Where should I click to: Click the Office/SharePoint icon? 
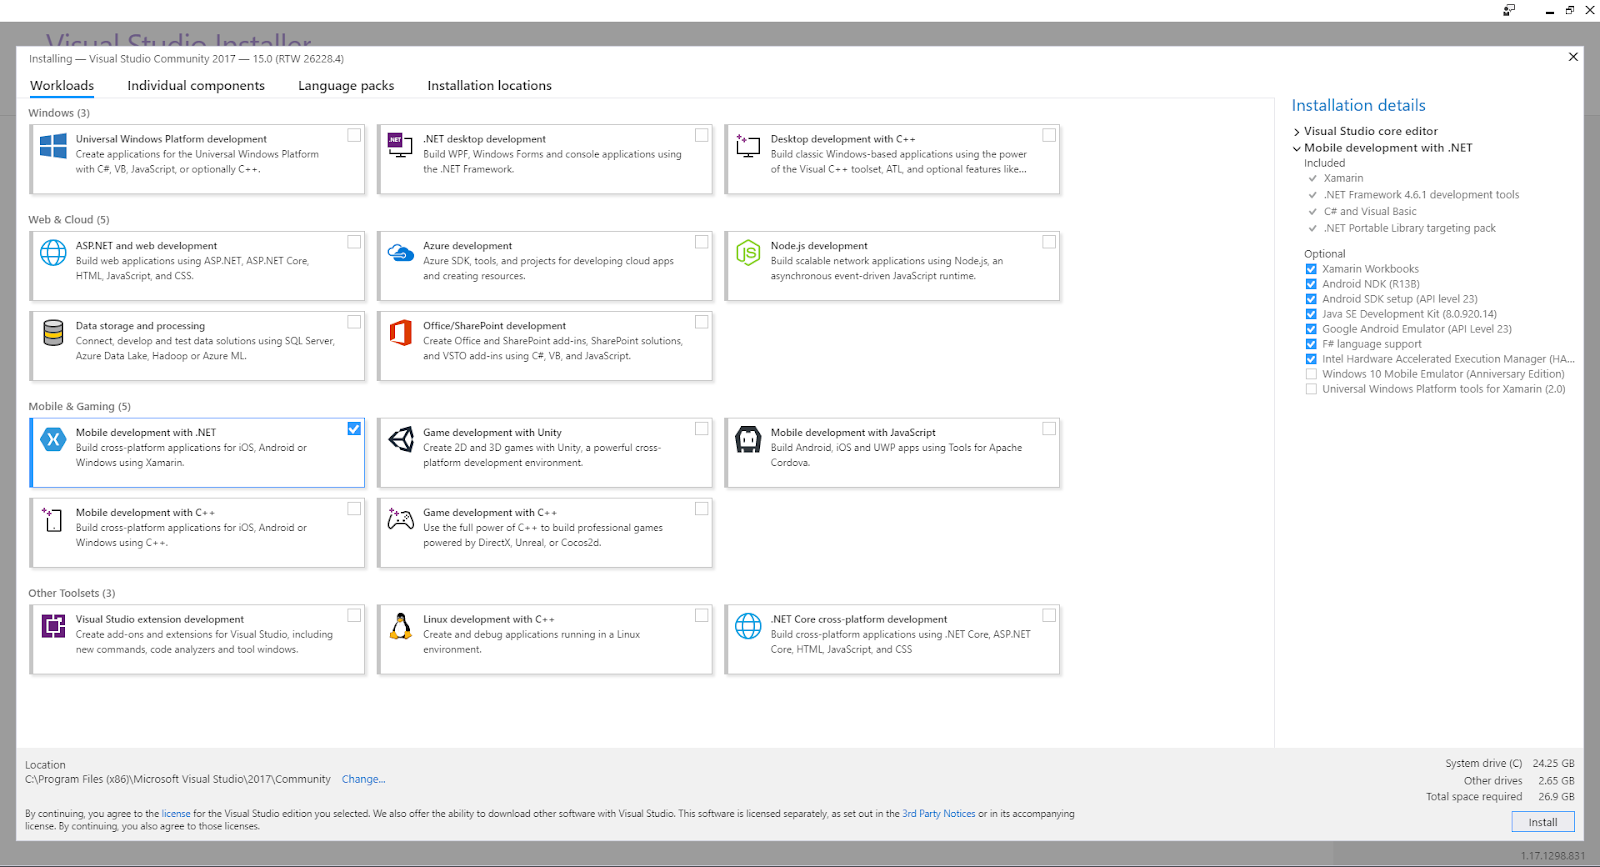[x=400, y=333]
